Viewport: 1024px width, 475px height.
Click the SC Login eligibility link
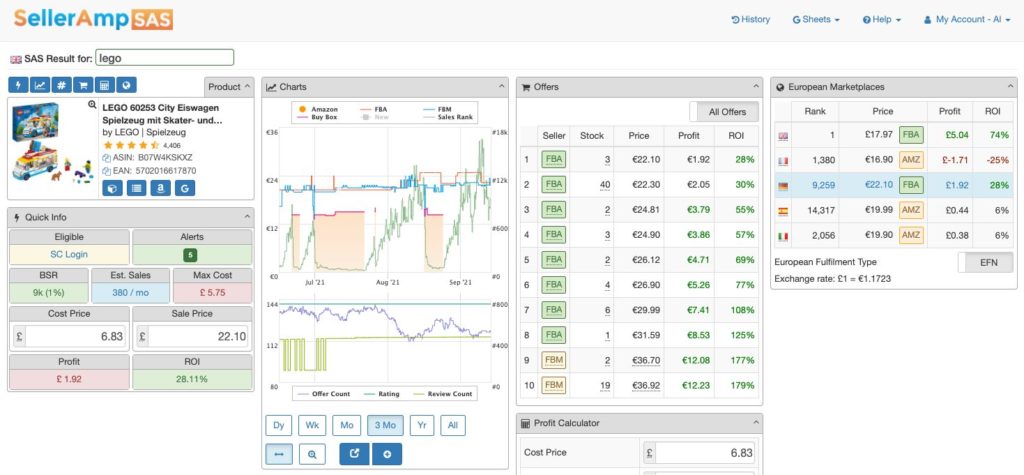69,254
